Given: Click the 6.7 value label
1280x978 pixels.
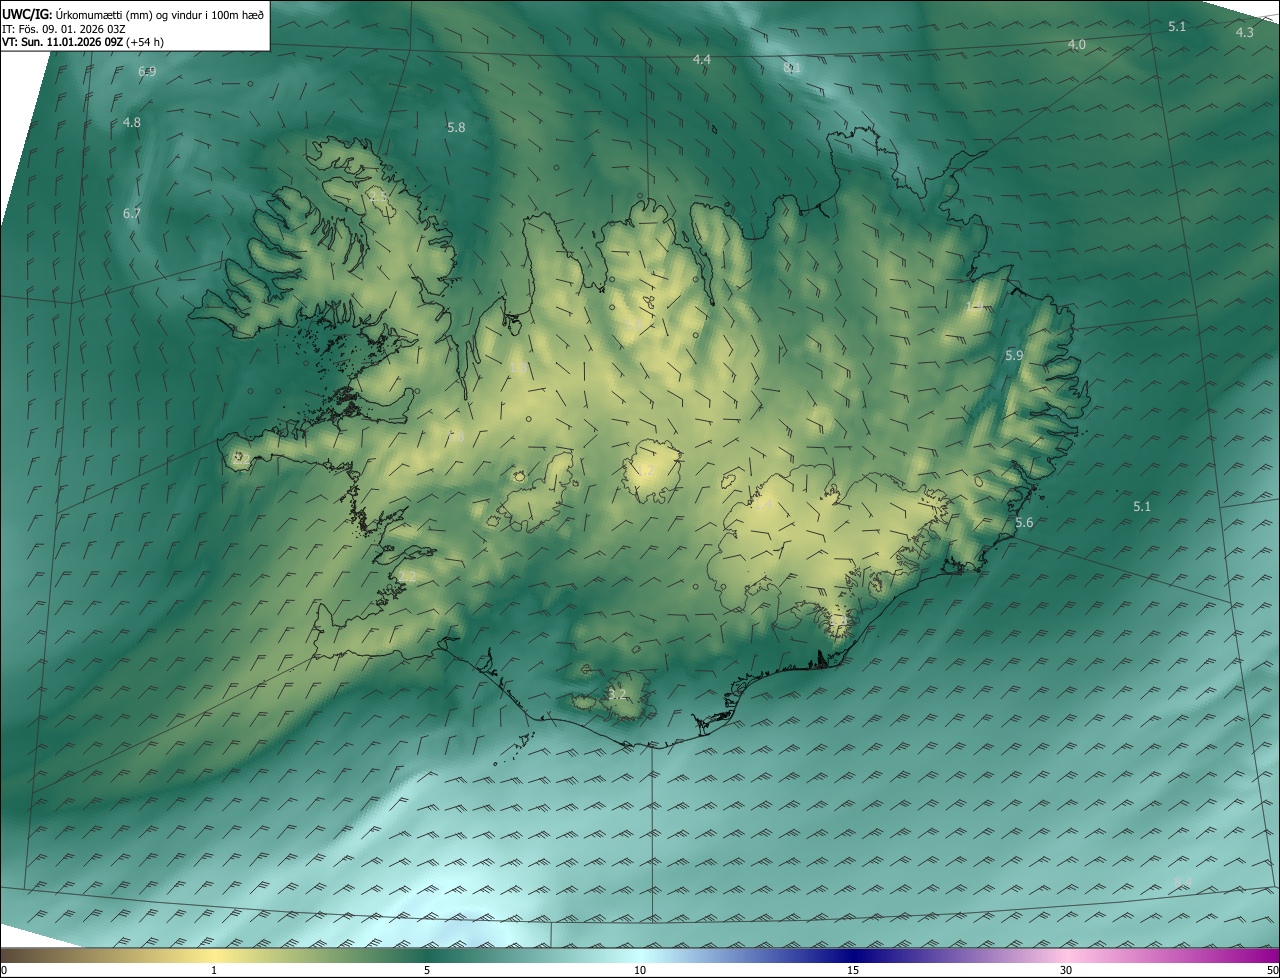Looking at the screenshot, I should pos(132,213).
